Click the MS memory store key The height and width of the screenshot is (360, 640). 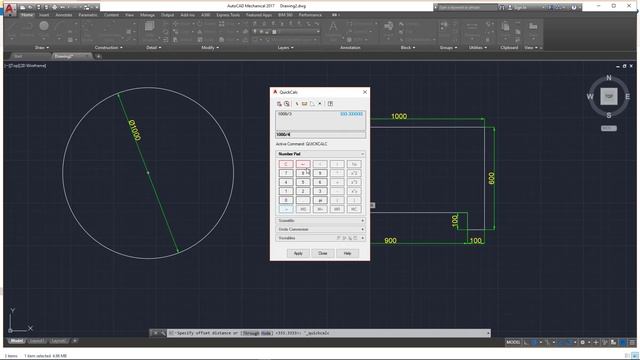click(x=303, y=209)
